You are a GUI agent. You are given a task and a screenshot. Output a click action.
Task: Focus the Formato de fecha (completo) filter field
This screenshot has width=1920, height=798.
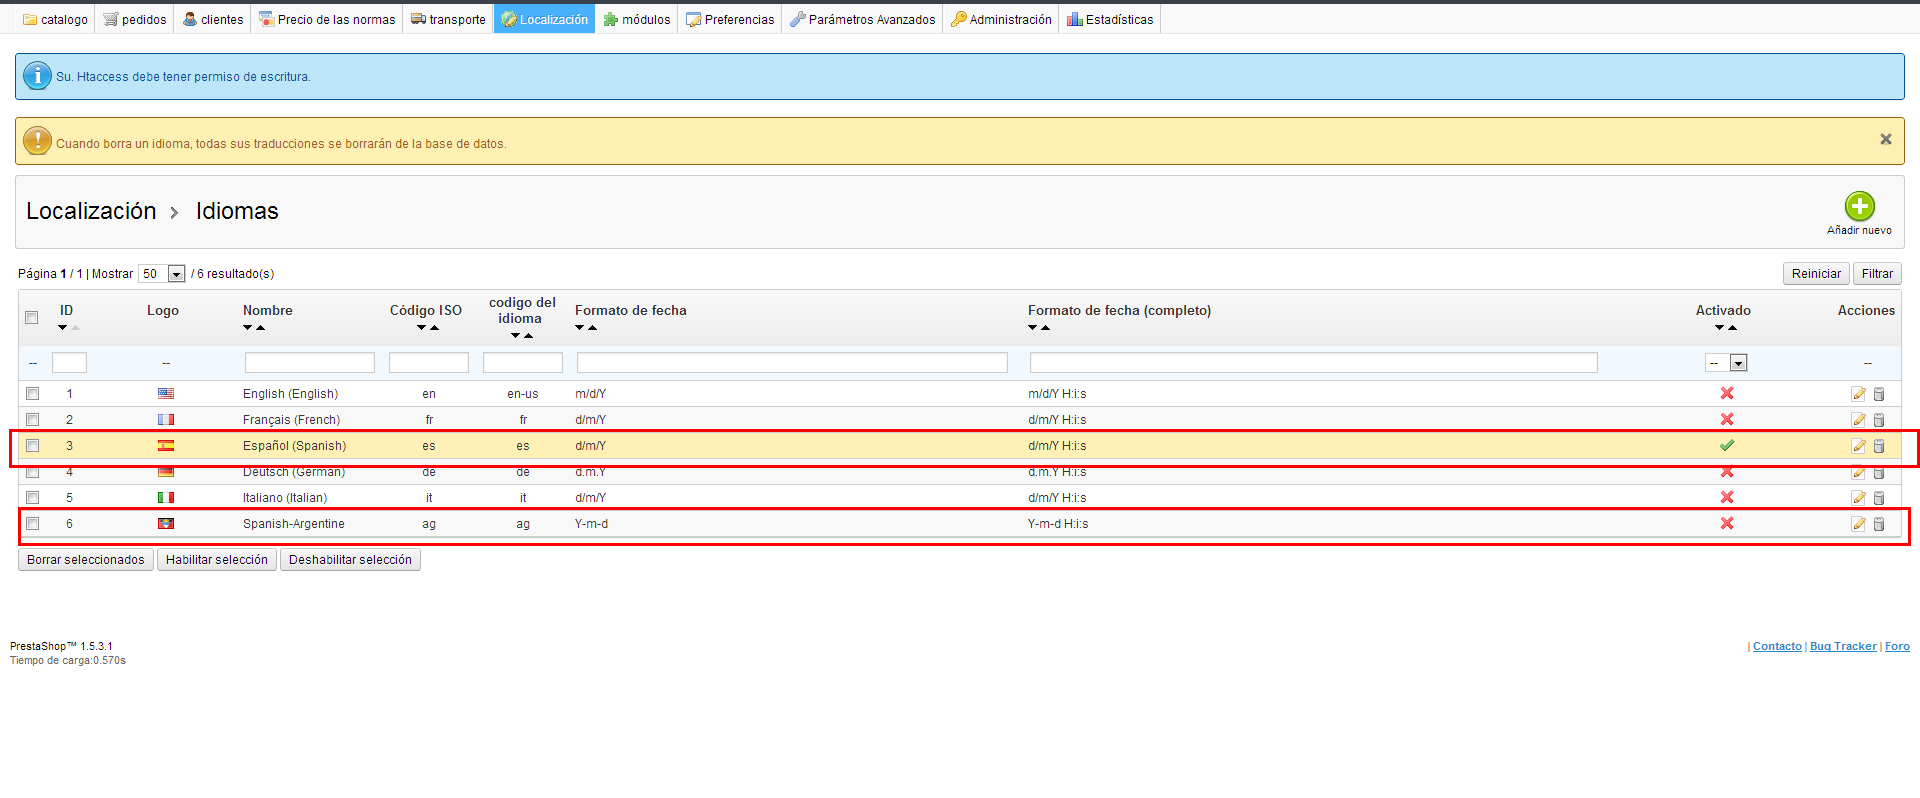click(1314, 363)
